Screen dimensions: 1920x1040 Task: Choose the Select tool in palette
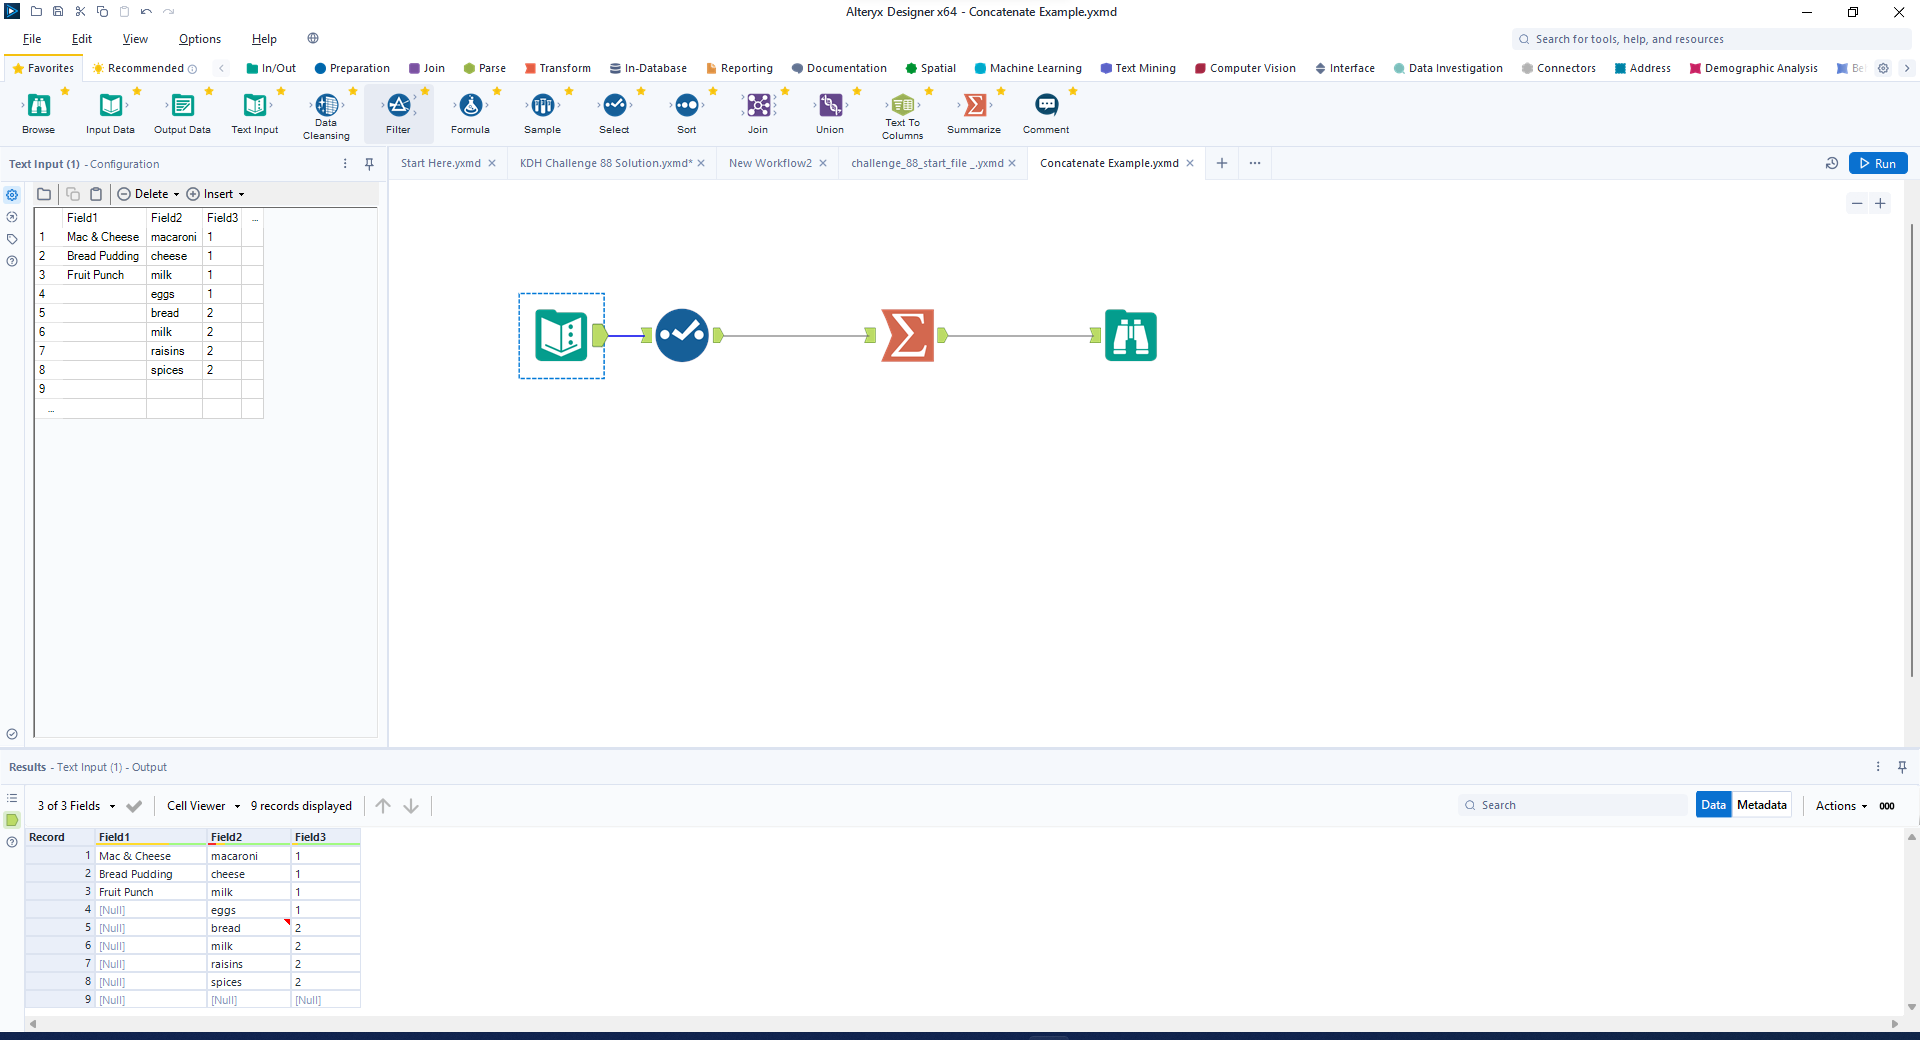click(615, 105)
